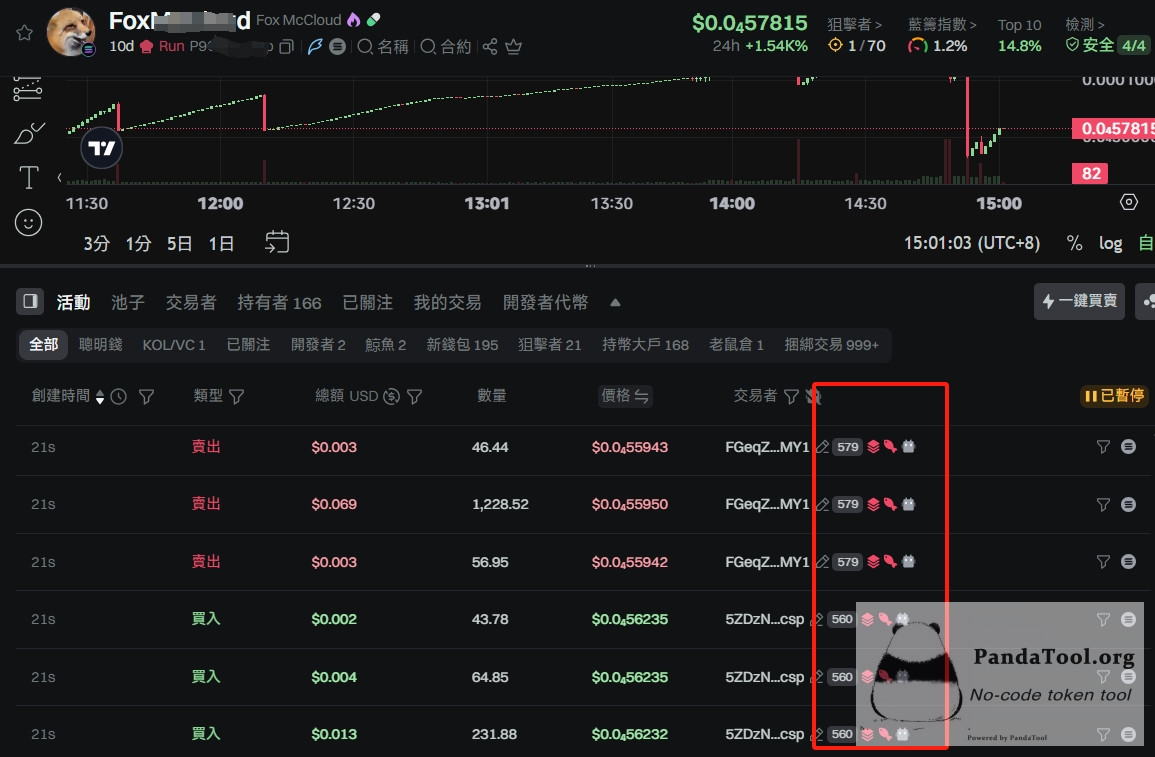The height and width of the screenshot is (757, 1155).
Task: Select the text annotation tool on the chart
Action: click(28, 178)
